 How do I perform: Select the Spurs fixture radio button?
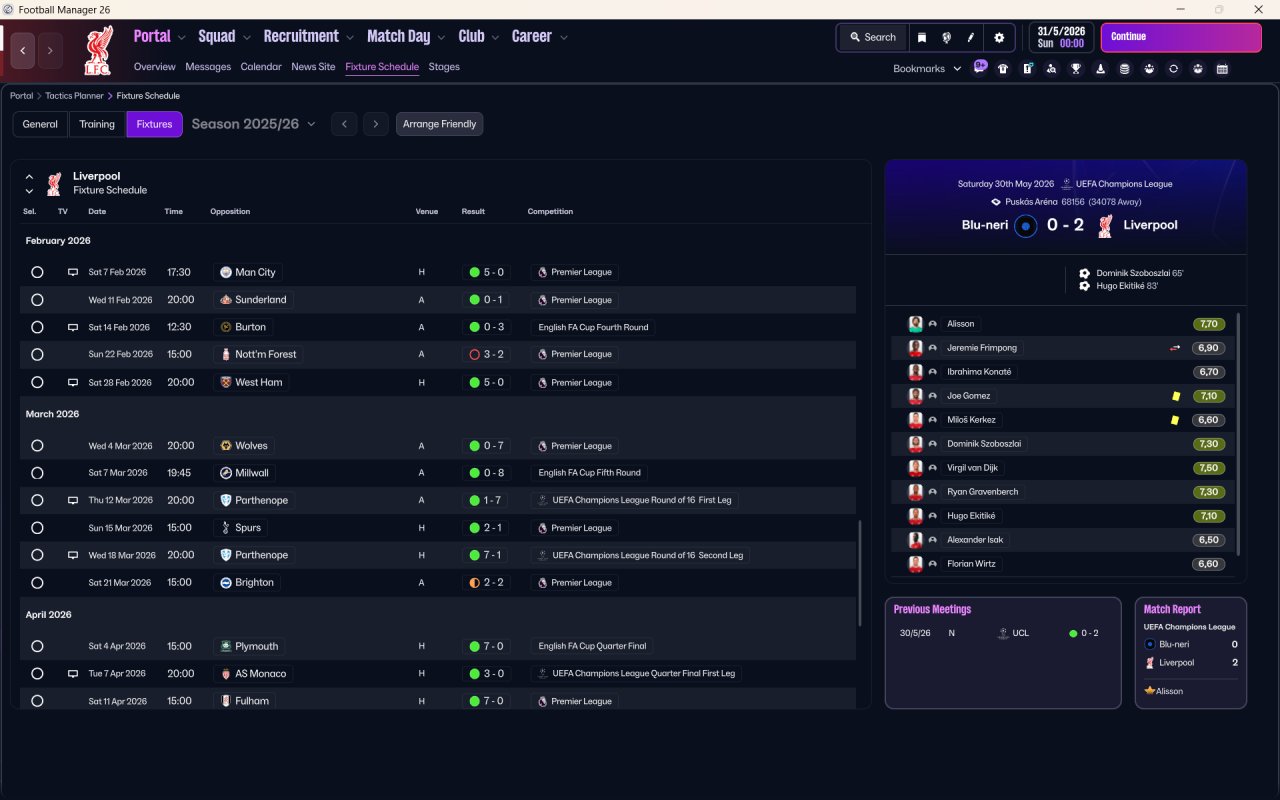coord(37,528)
